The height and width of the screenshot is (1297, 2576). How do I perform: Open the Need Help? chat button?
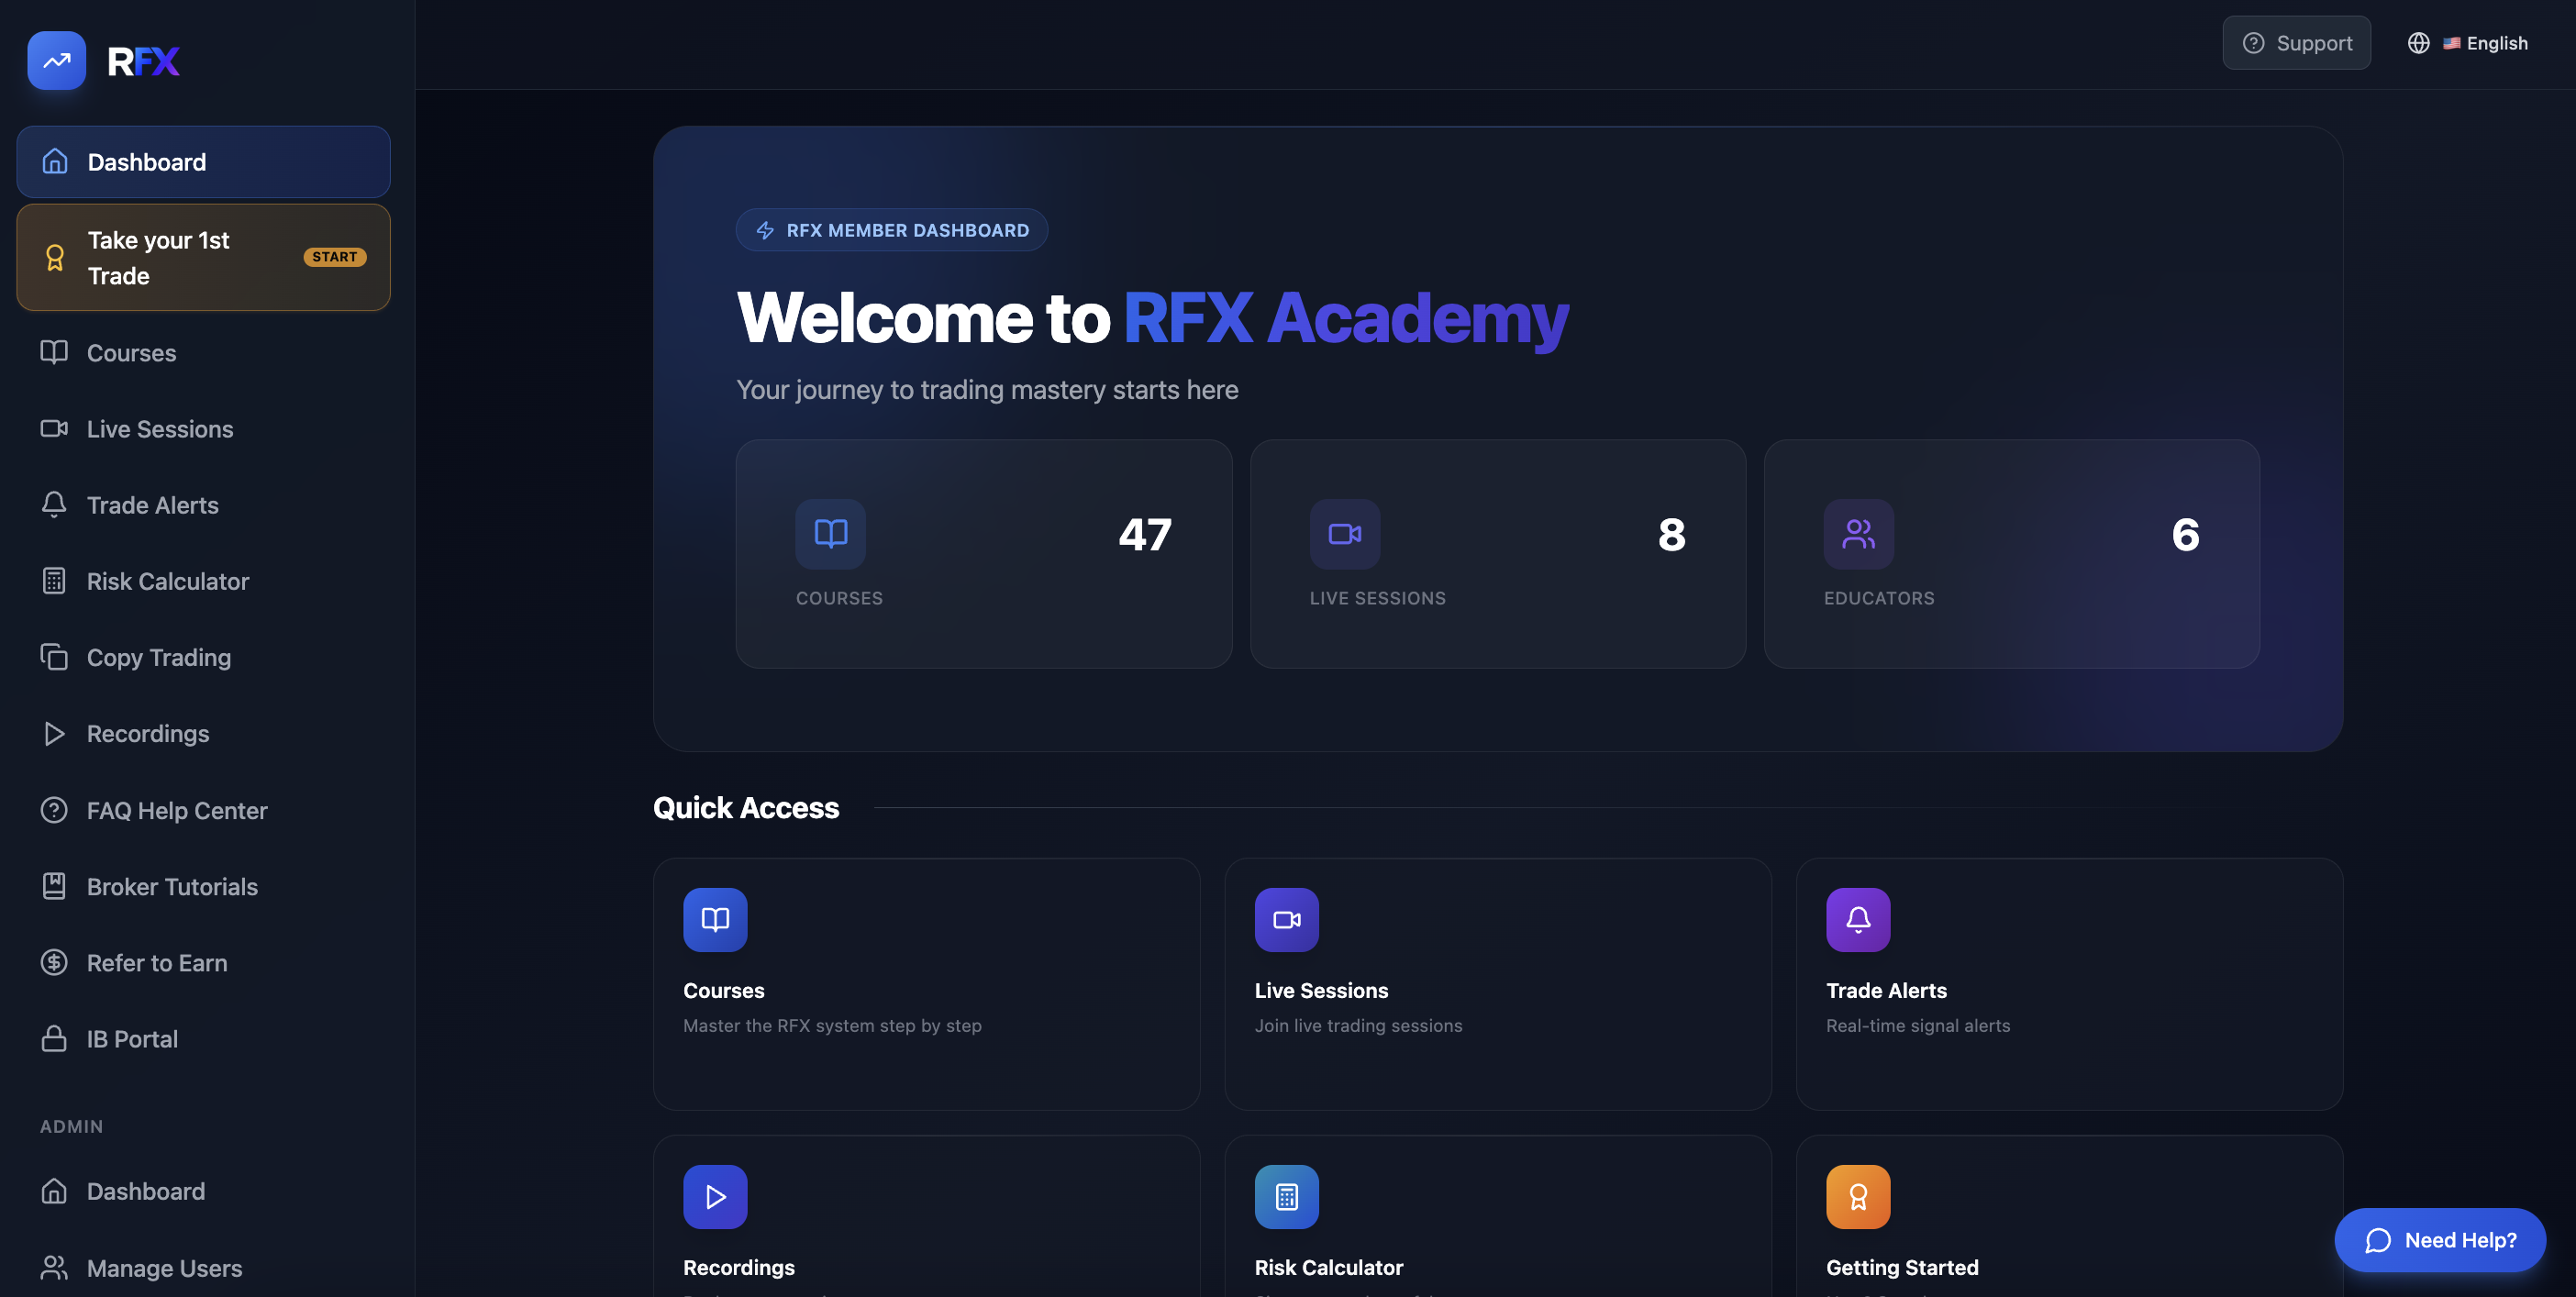[2440, 1240]
